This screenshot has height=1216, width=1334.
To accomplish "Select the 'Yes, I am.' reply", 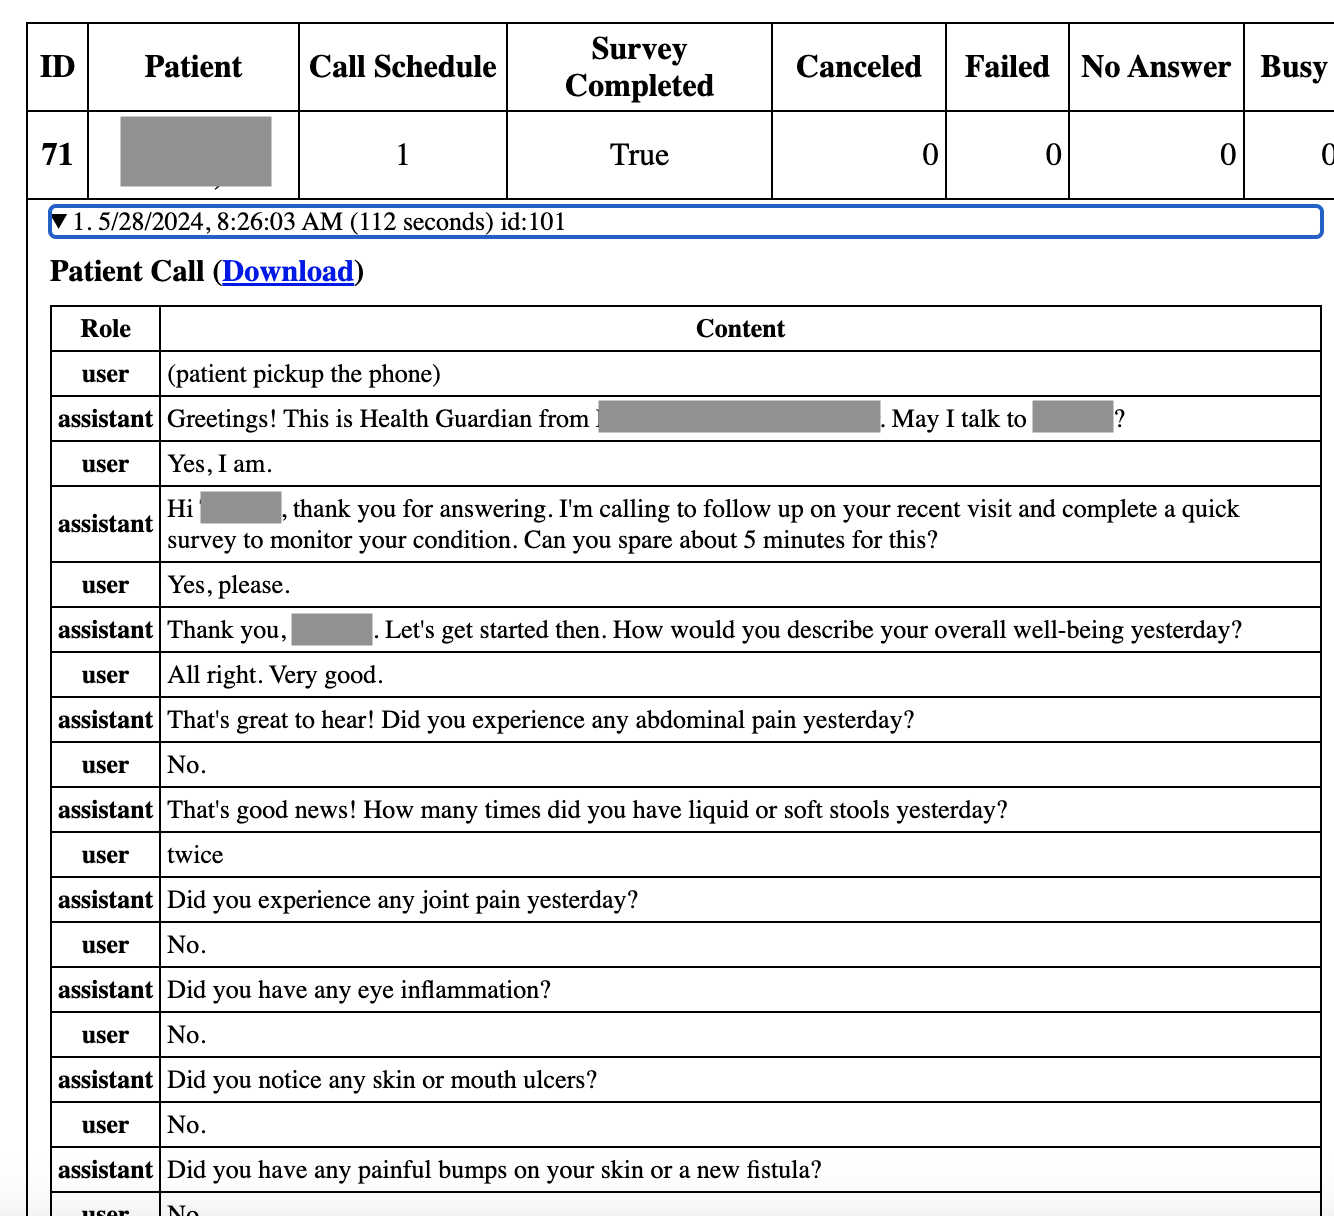I will coord(741,464).
